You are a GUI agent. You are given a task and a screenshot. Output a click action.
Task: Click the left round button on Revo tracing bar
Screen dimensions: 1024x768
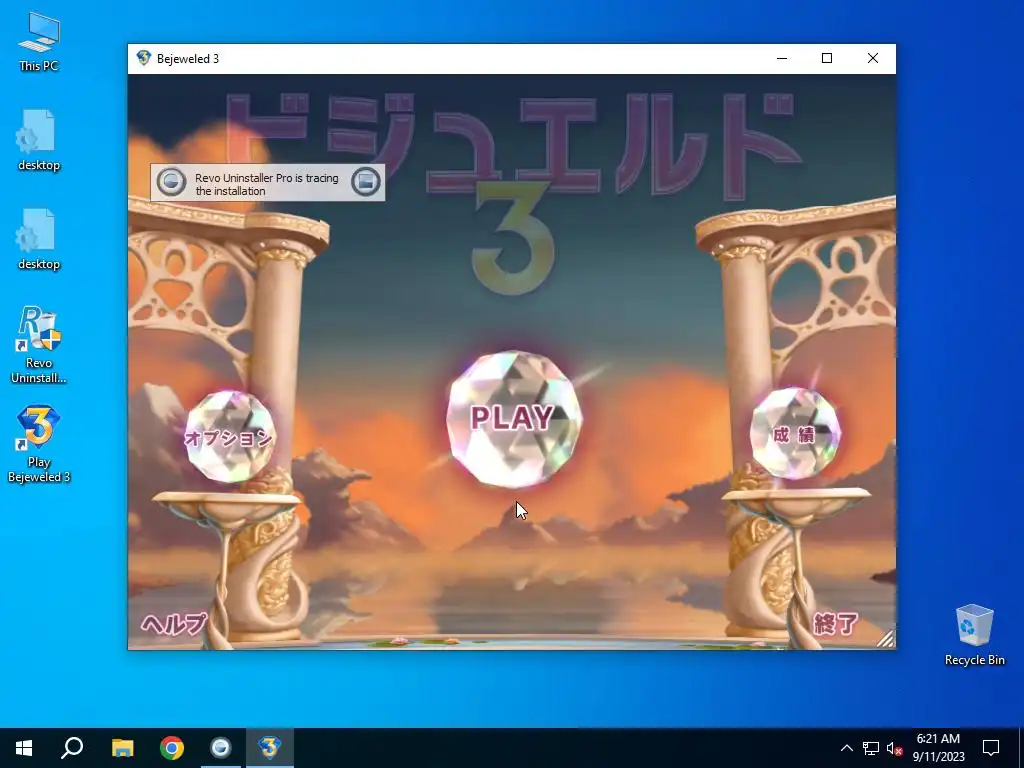click(x=172, y=182)
